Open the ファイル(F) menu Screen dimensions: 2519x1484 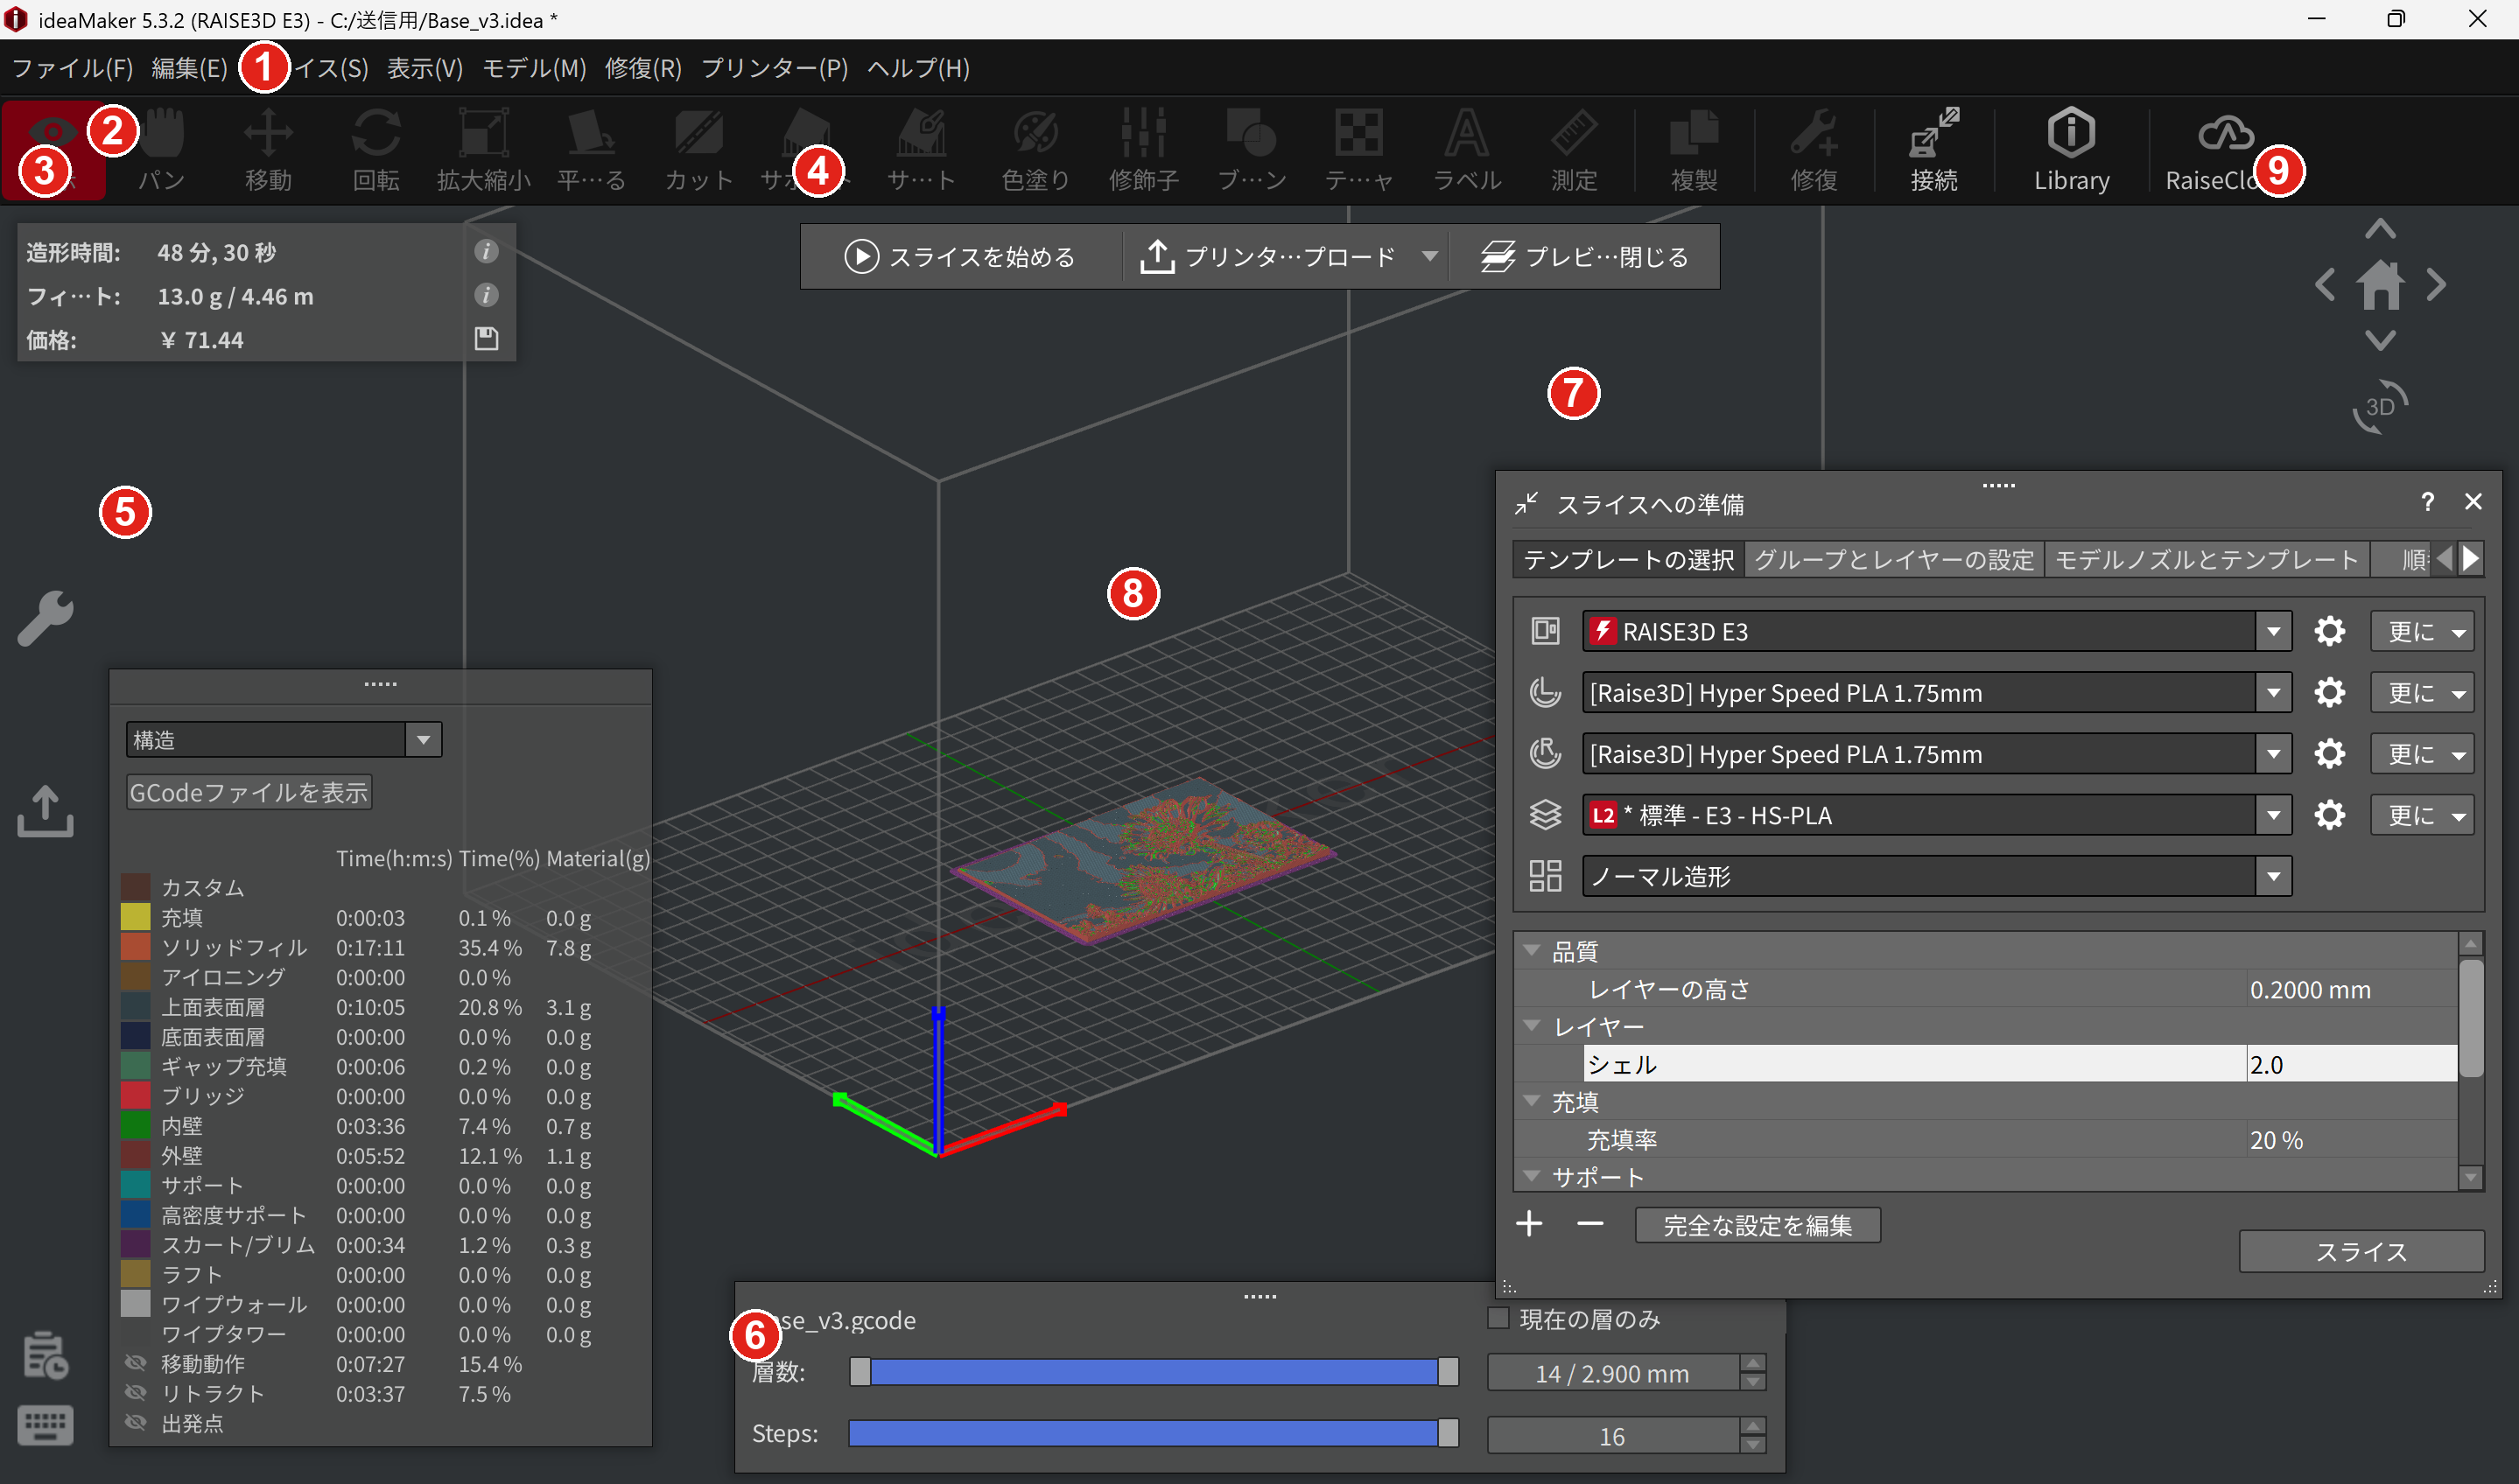point(72,68)
